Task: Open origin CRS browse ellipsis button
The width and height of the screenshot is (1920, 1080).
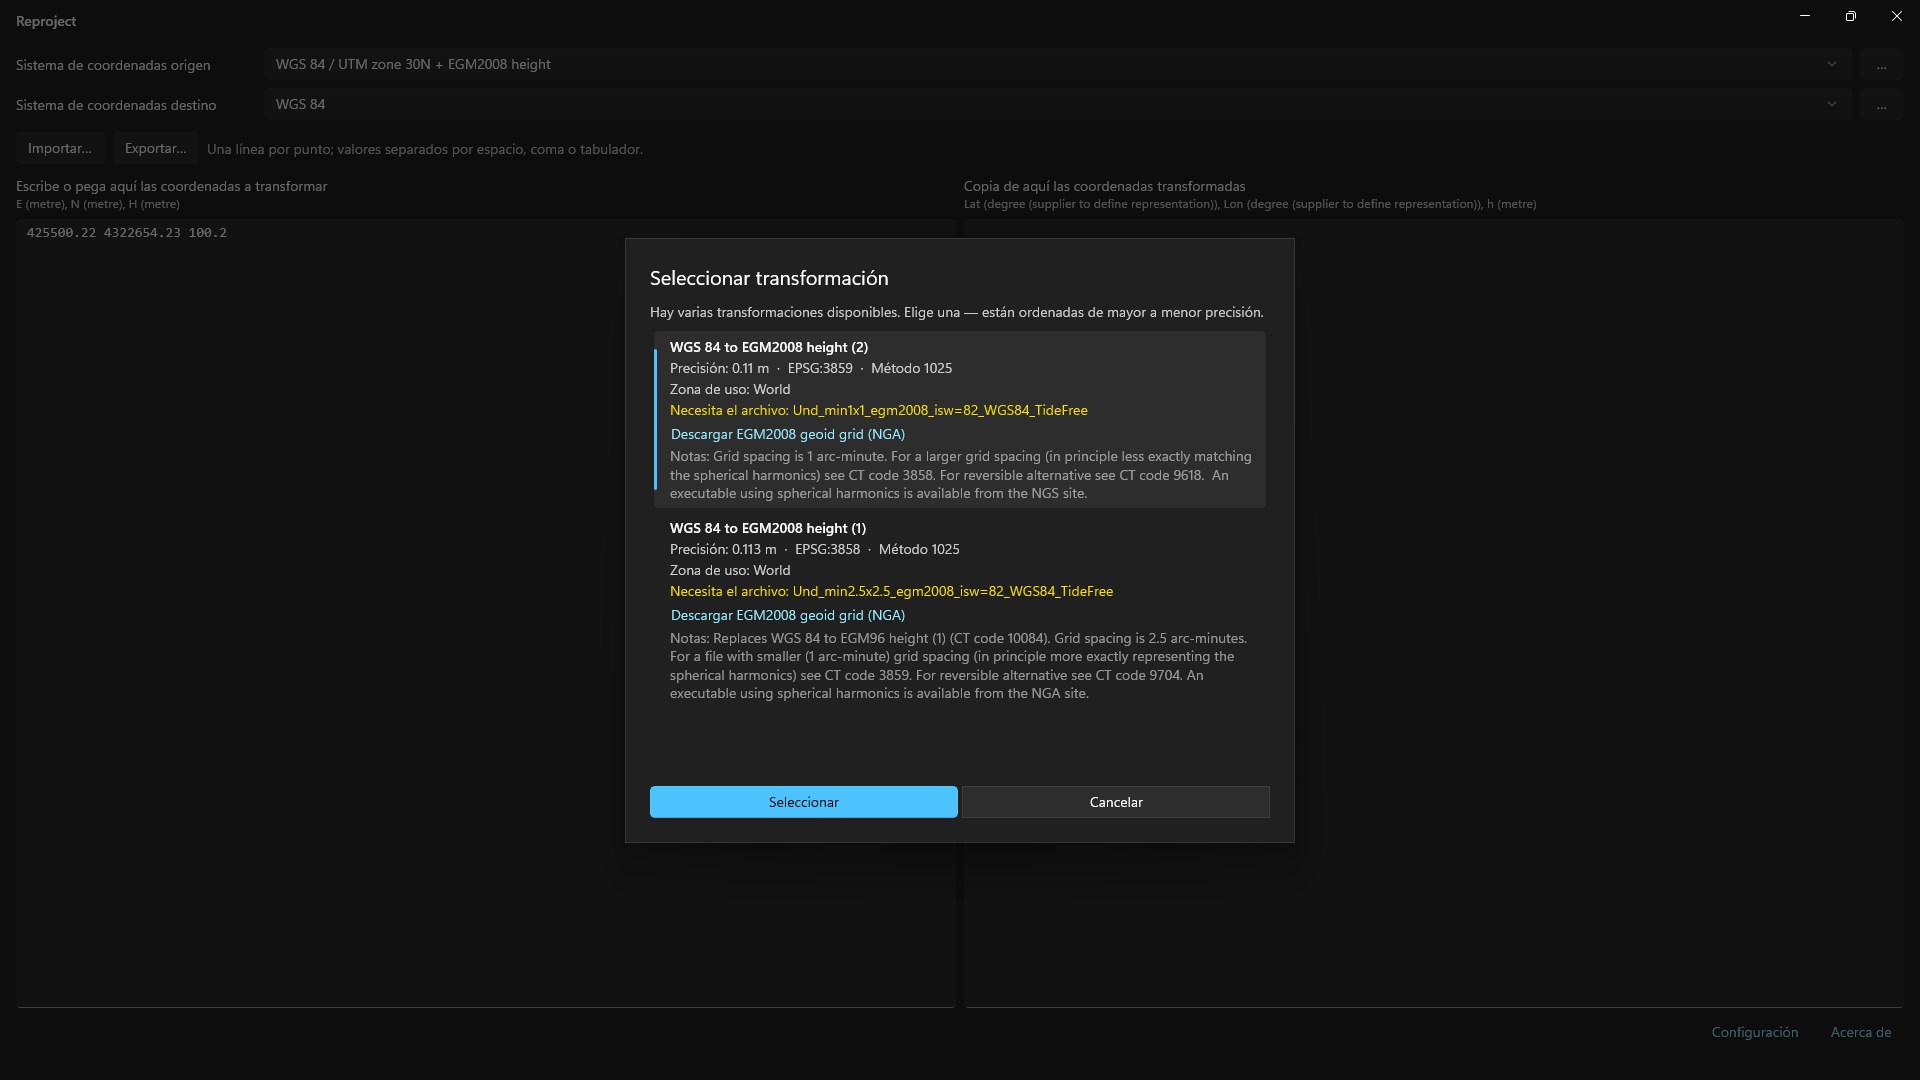Action: (1881, 65)
